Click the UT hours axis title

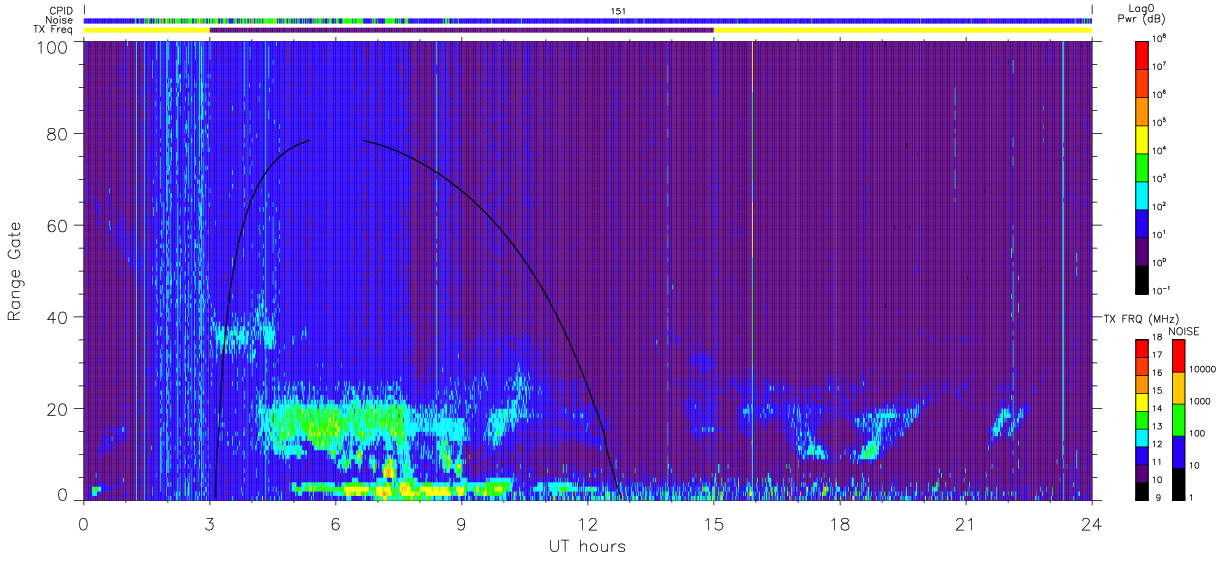[x=587, y=545]
